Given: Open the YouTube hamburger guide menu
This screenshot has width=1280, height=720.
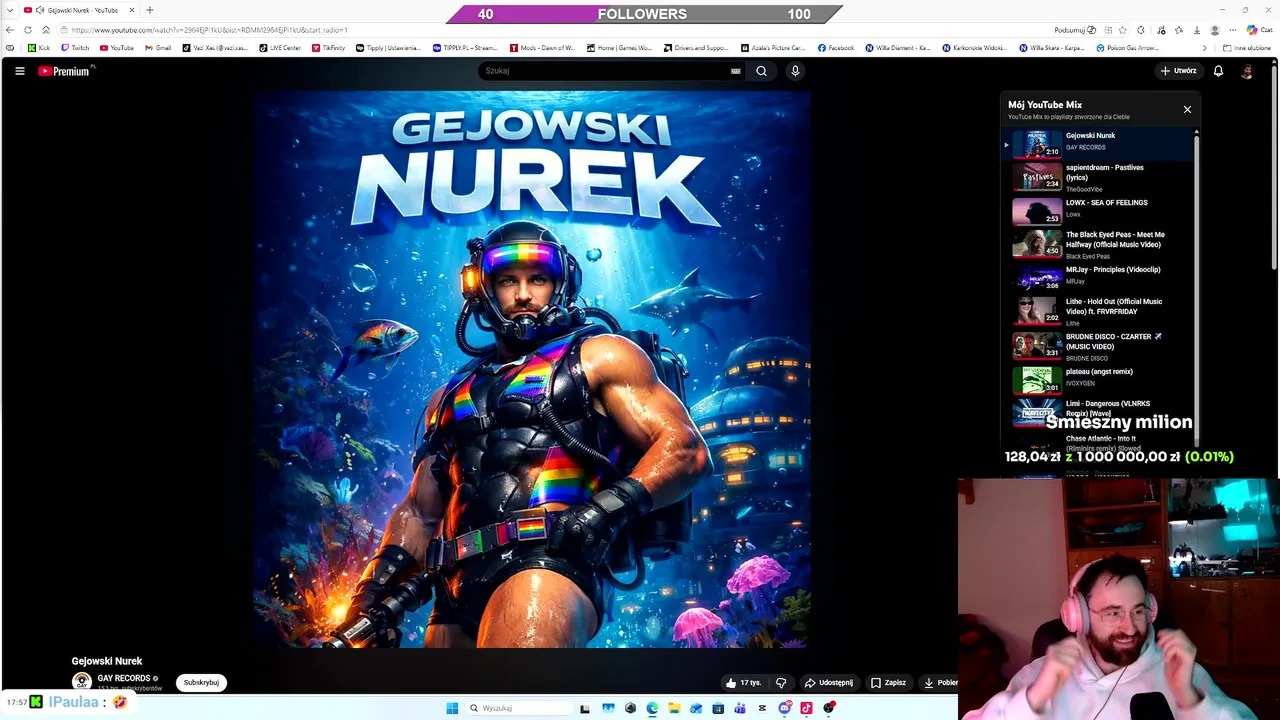Looking at the screenshot, I should [19, 71].
